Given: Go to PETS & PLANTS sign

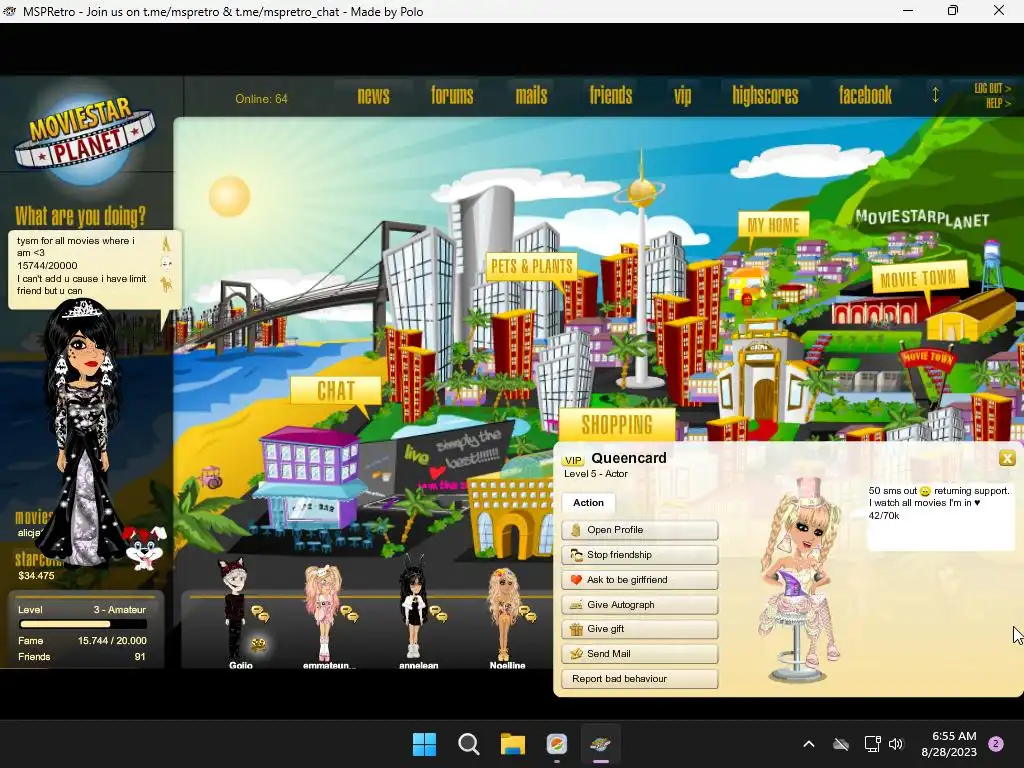Looking at the screenshot, I should click(531, 266).
